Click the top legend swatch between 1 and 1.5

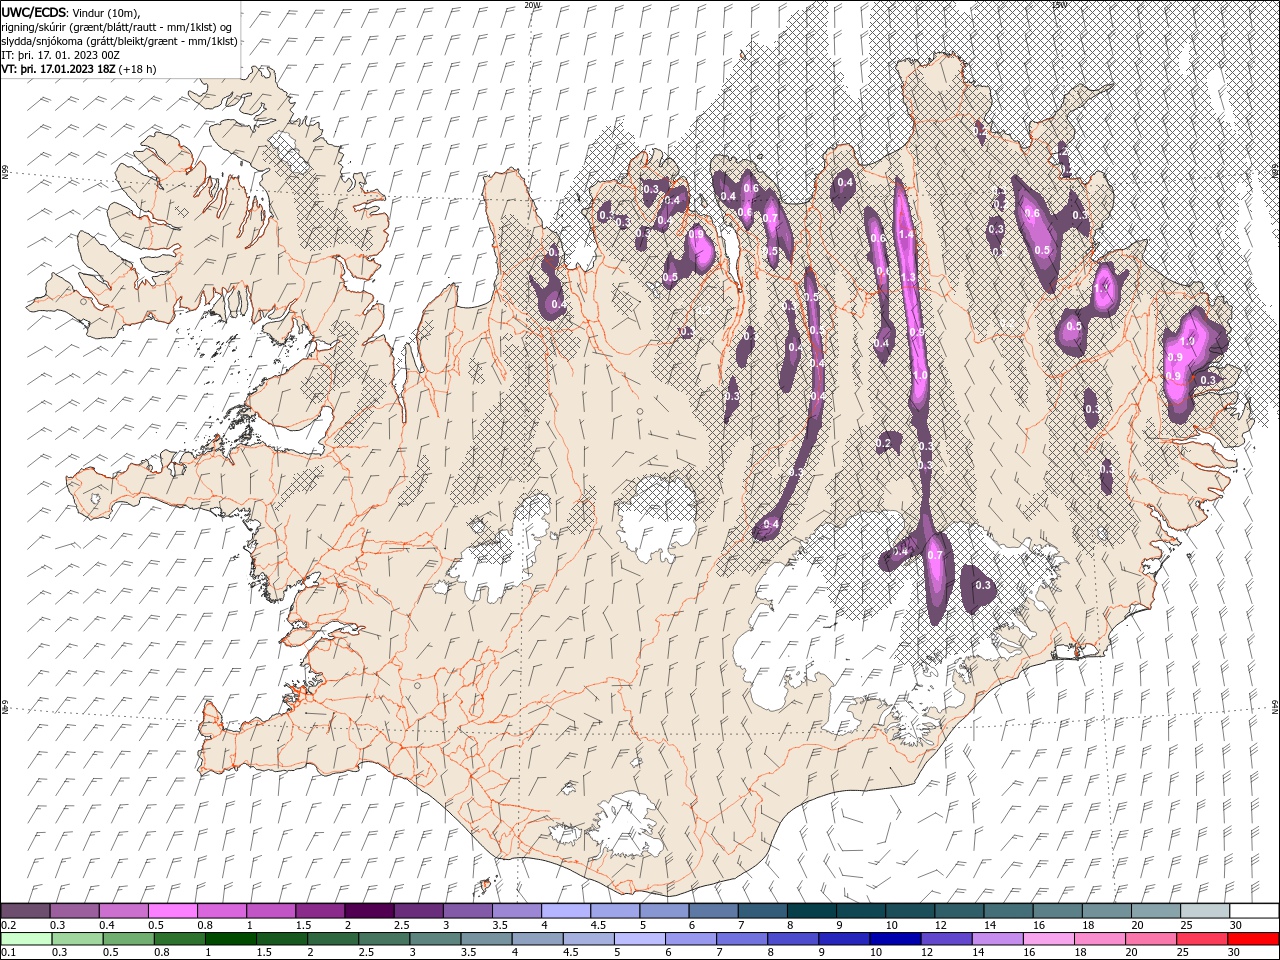point(271,911)
